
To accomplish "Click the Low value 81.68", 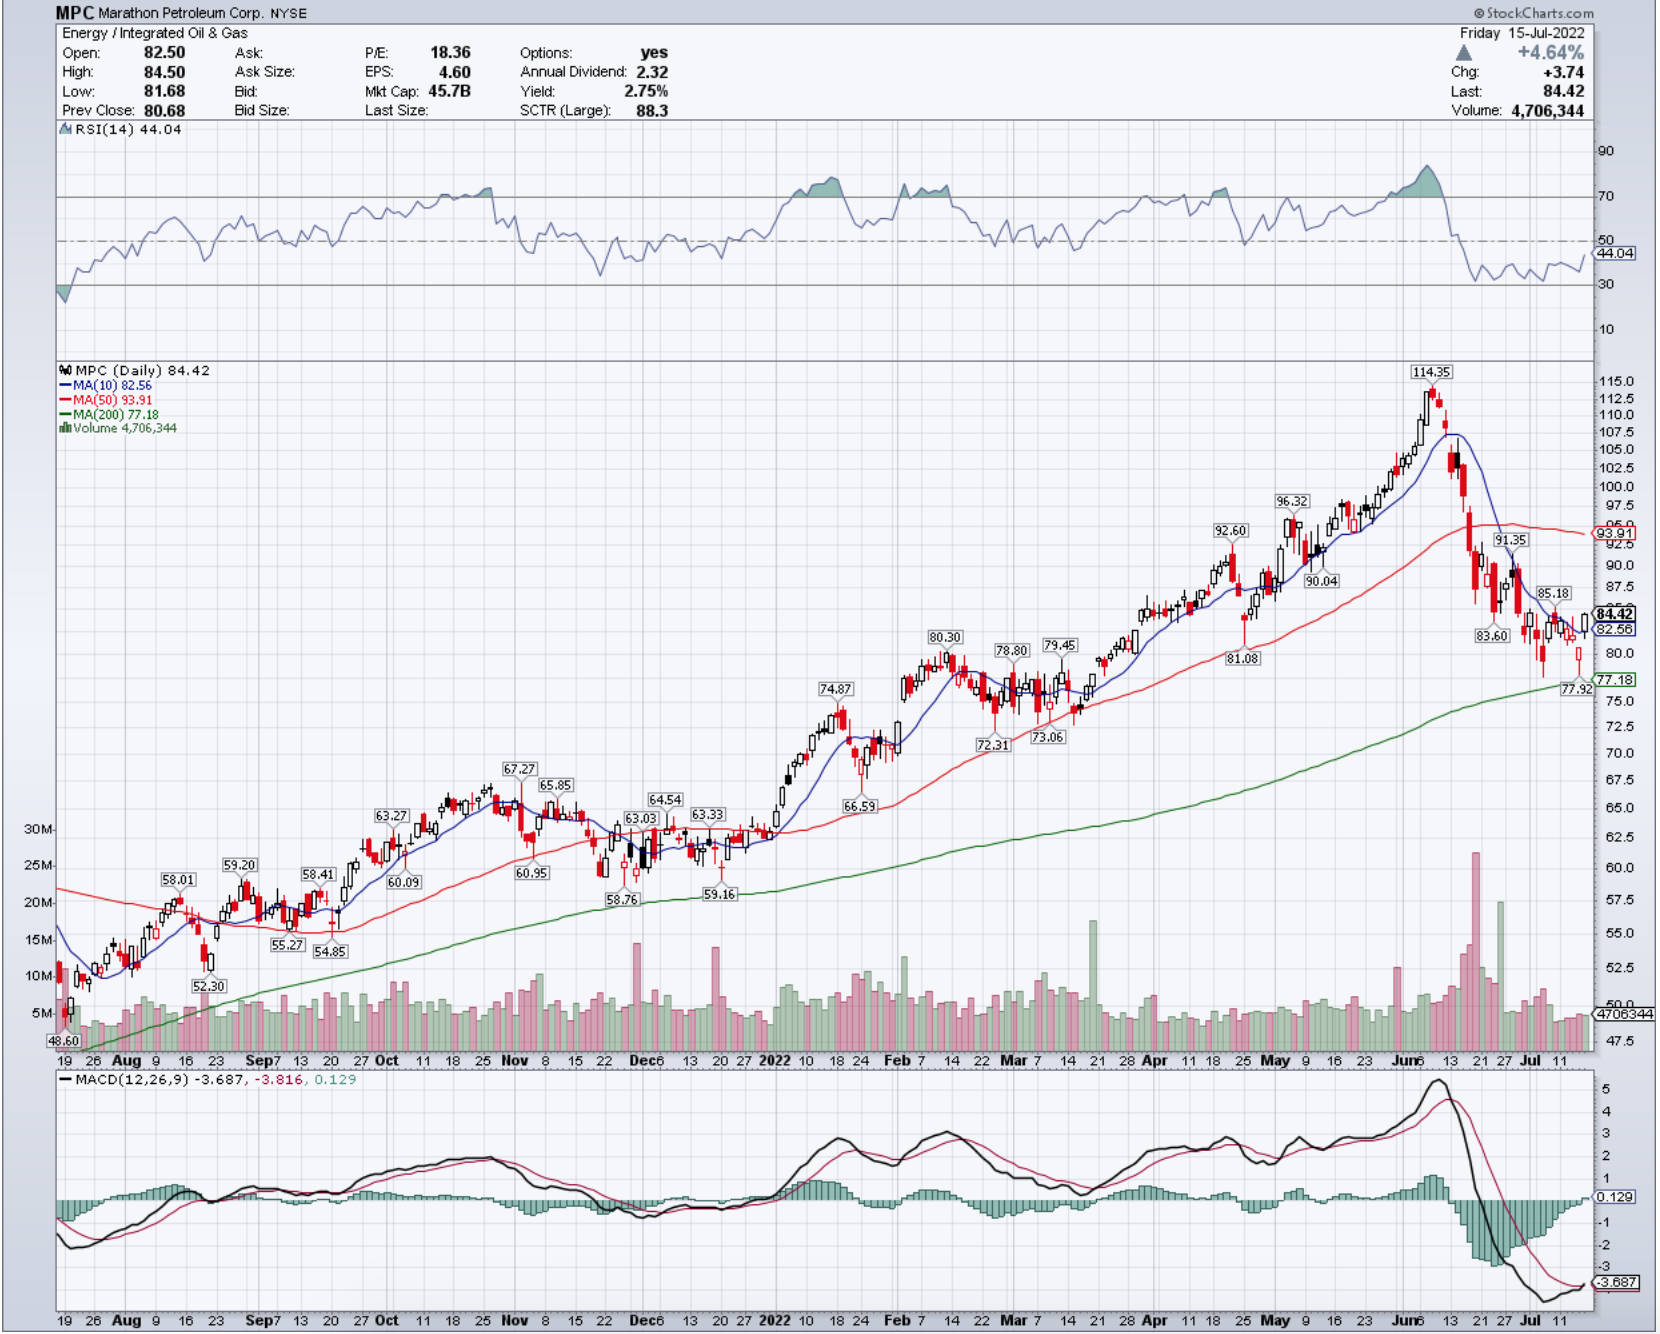I will point(164,91).
